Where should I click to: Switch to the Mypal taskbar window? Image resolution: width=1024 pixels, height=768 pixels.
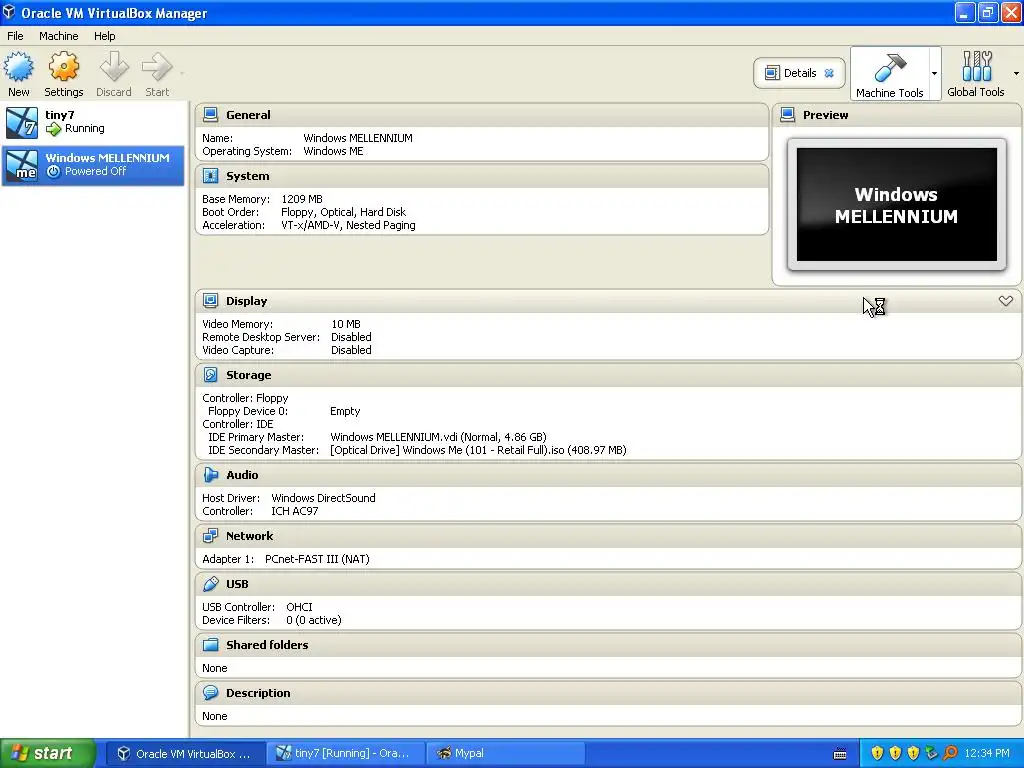(504, 754)
